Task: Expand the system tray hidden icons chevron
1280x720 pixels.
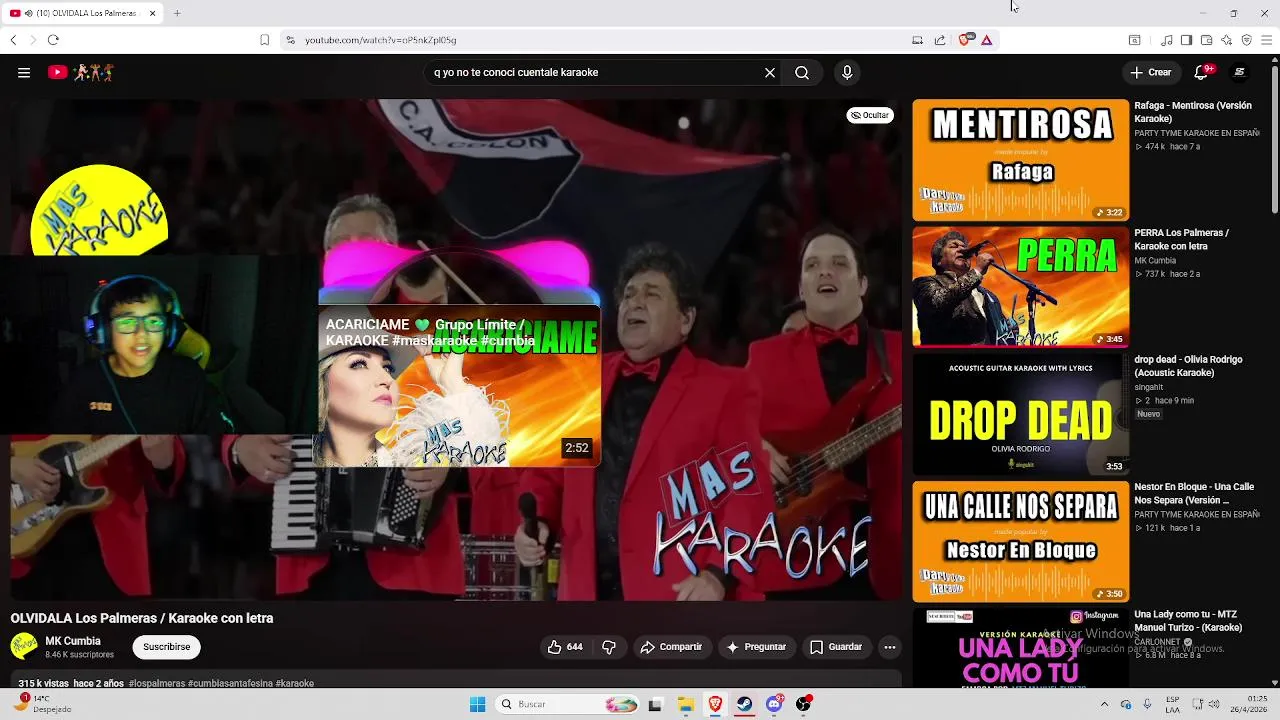Action: tap(1104, 704)
